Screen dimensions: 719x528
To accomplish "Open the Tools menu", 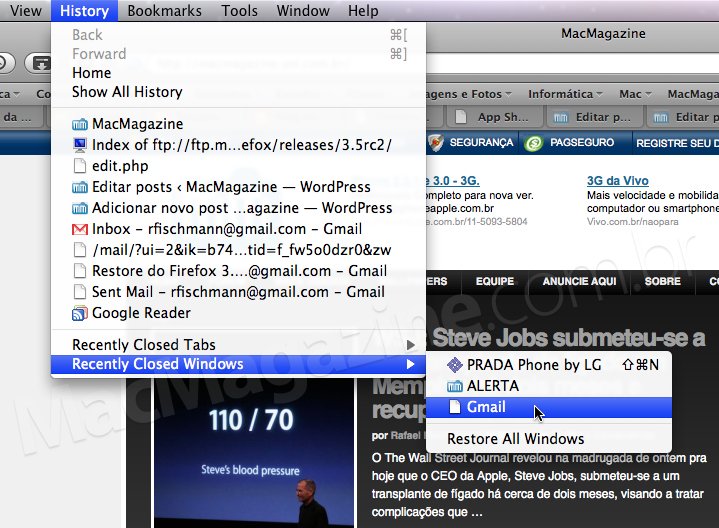I will point(239,10).
